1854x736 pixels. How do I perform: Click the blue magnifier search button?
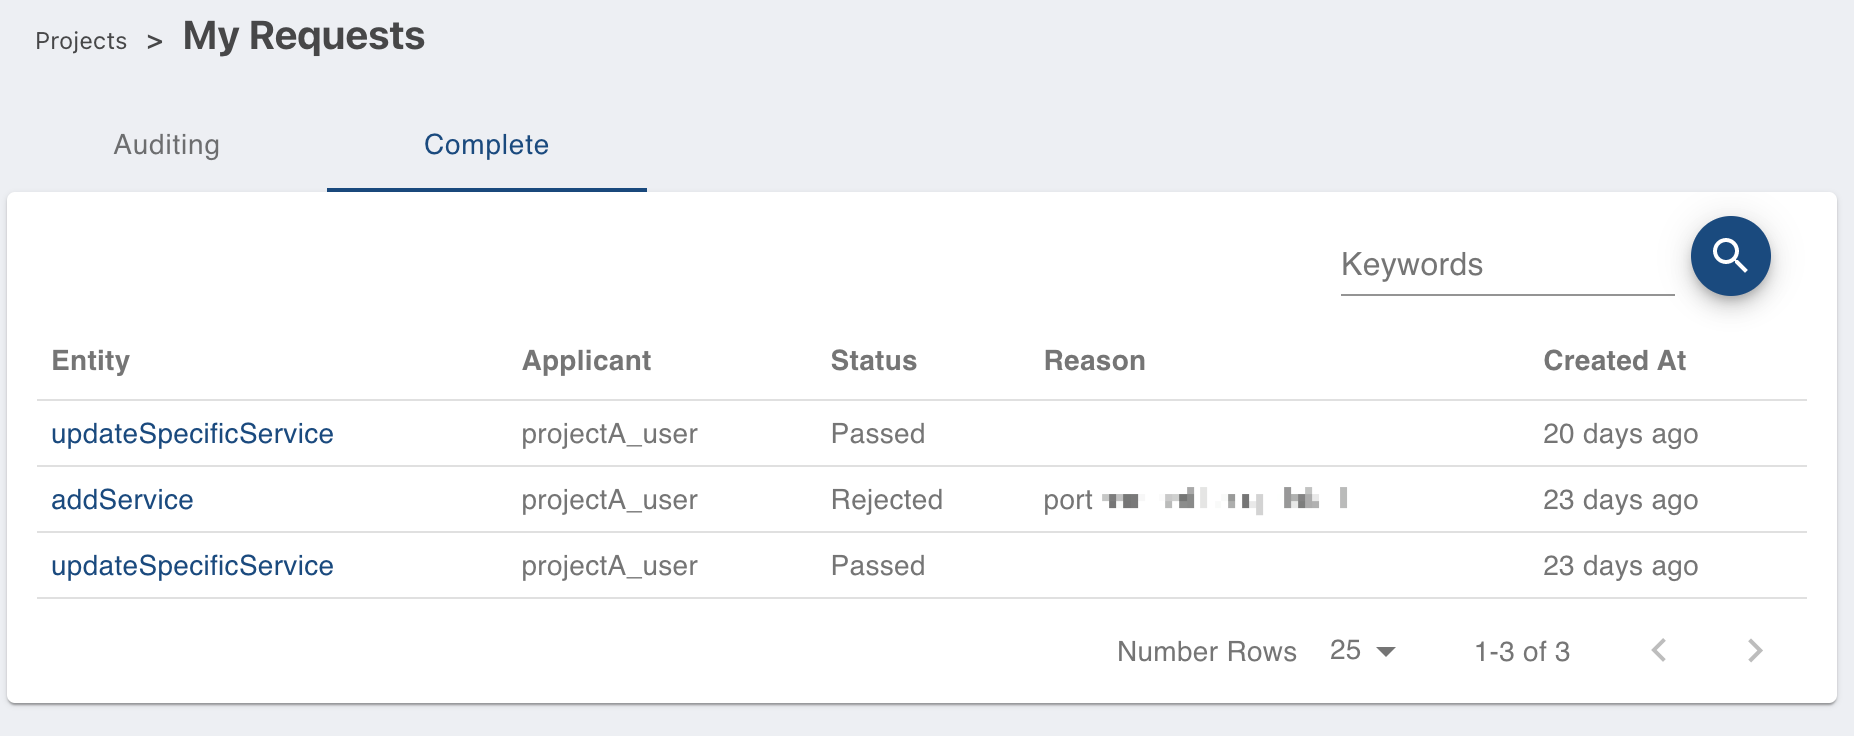pyautogui.click(x=1730, y=256)
